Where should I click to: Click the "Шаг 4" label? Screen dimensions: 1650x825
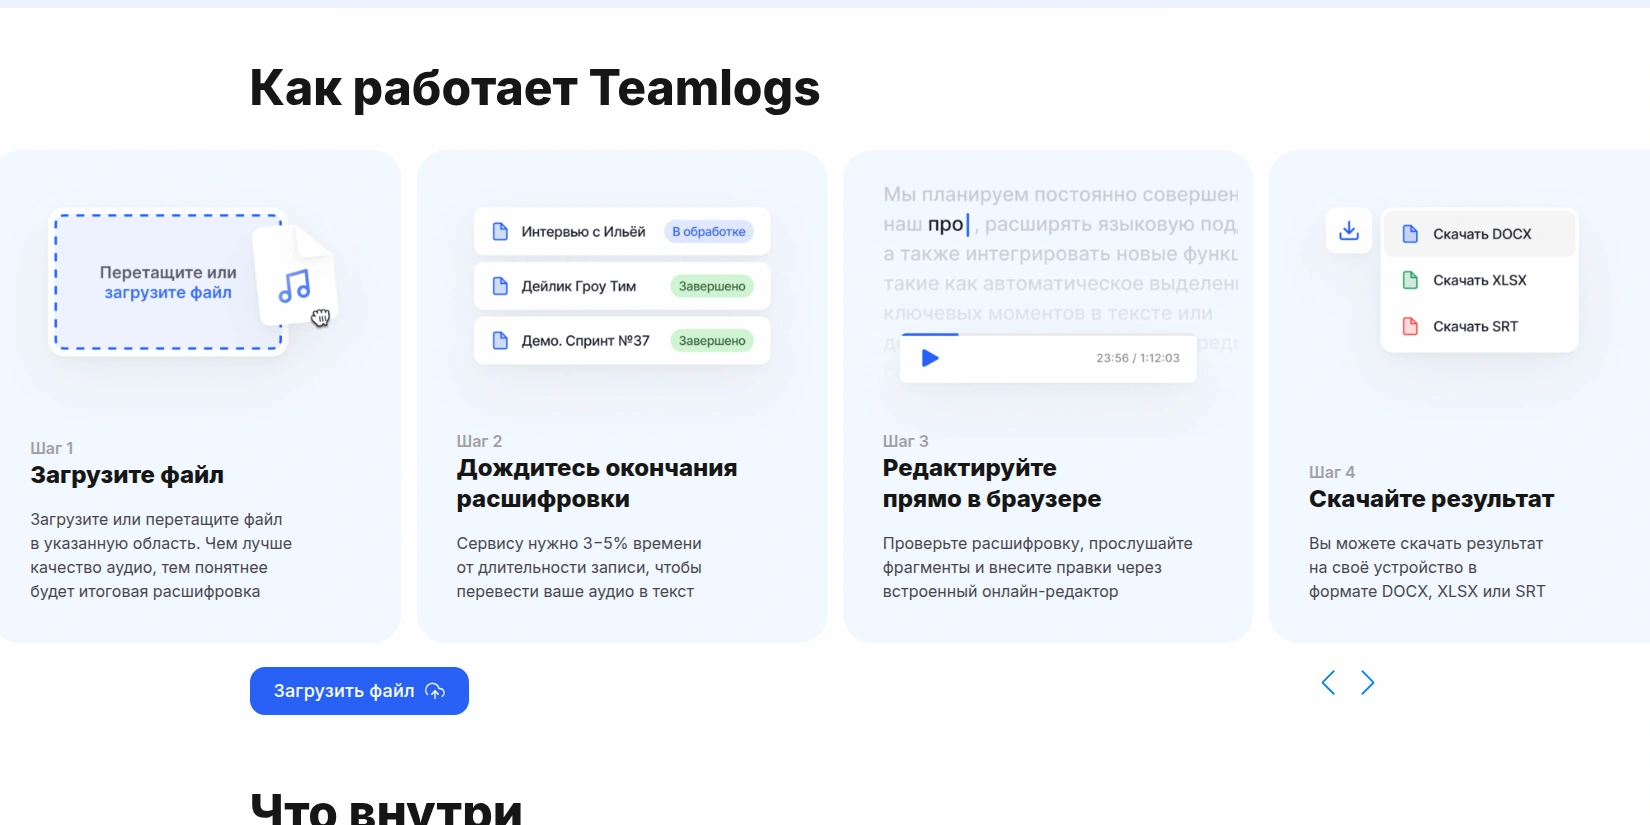tap(1332, 472)
